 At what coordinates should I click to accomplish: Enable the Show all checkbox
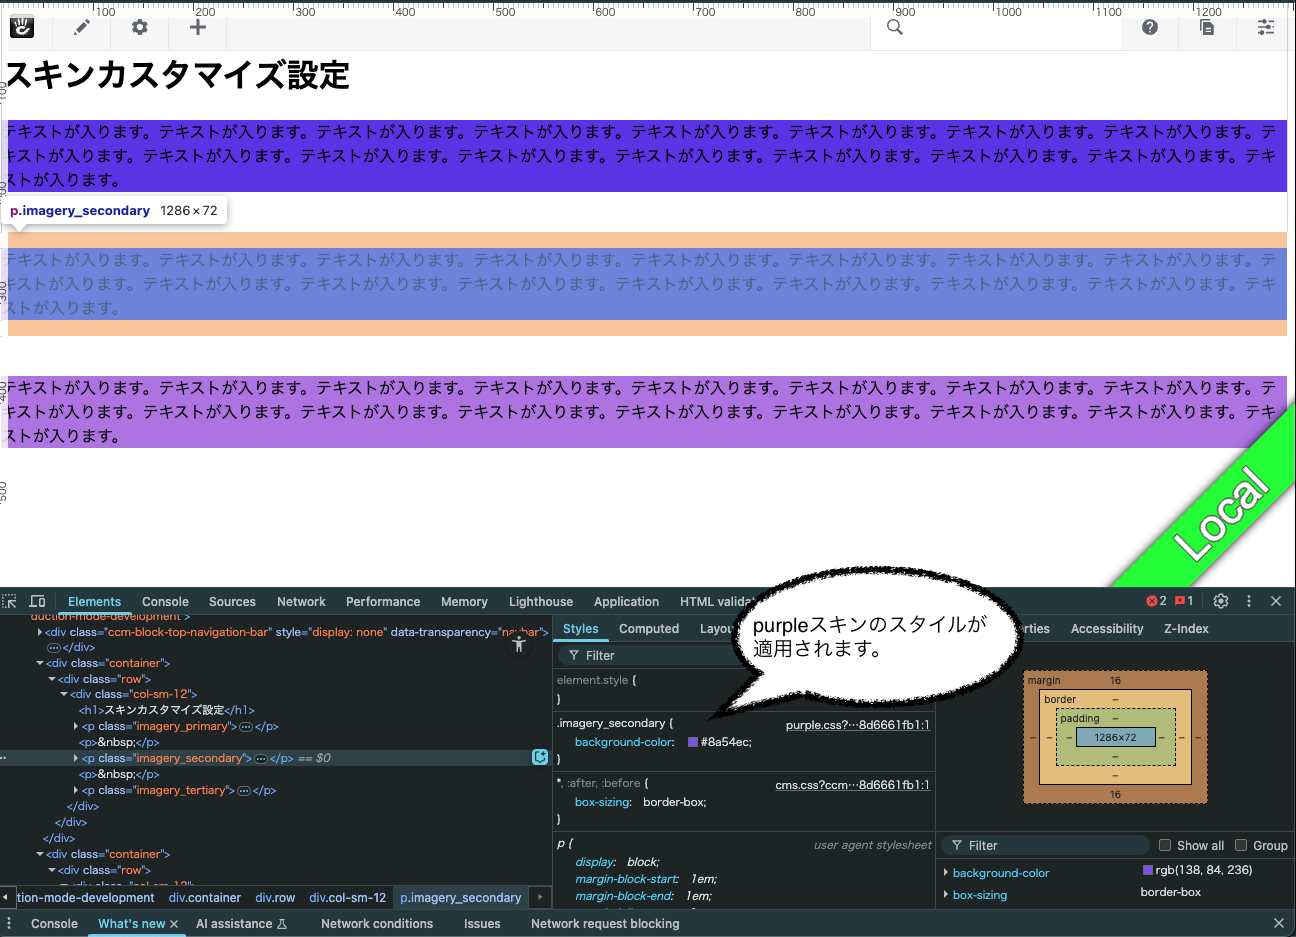pos(1164,845)
